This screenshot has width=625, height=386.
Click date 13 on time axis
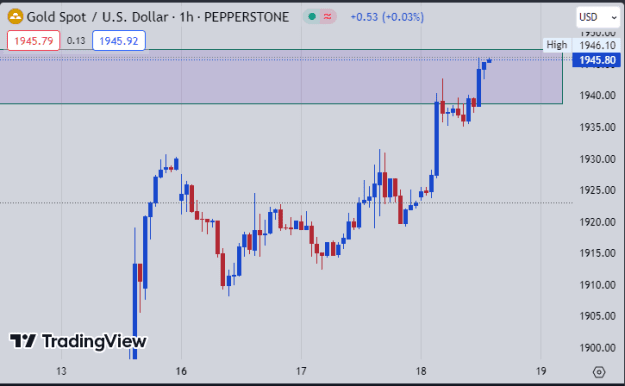click(61, 371)
